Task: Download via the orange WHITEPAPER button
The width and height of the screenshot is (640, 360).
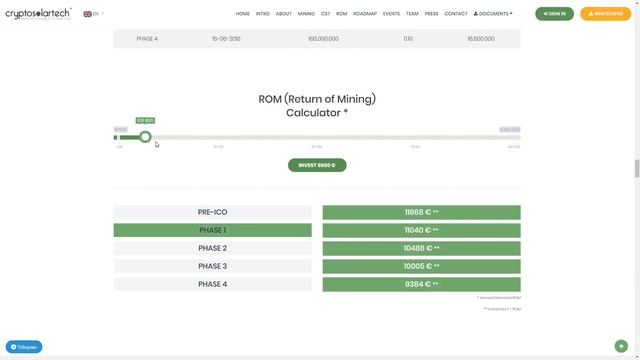Action: (x=606, y=14)
